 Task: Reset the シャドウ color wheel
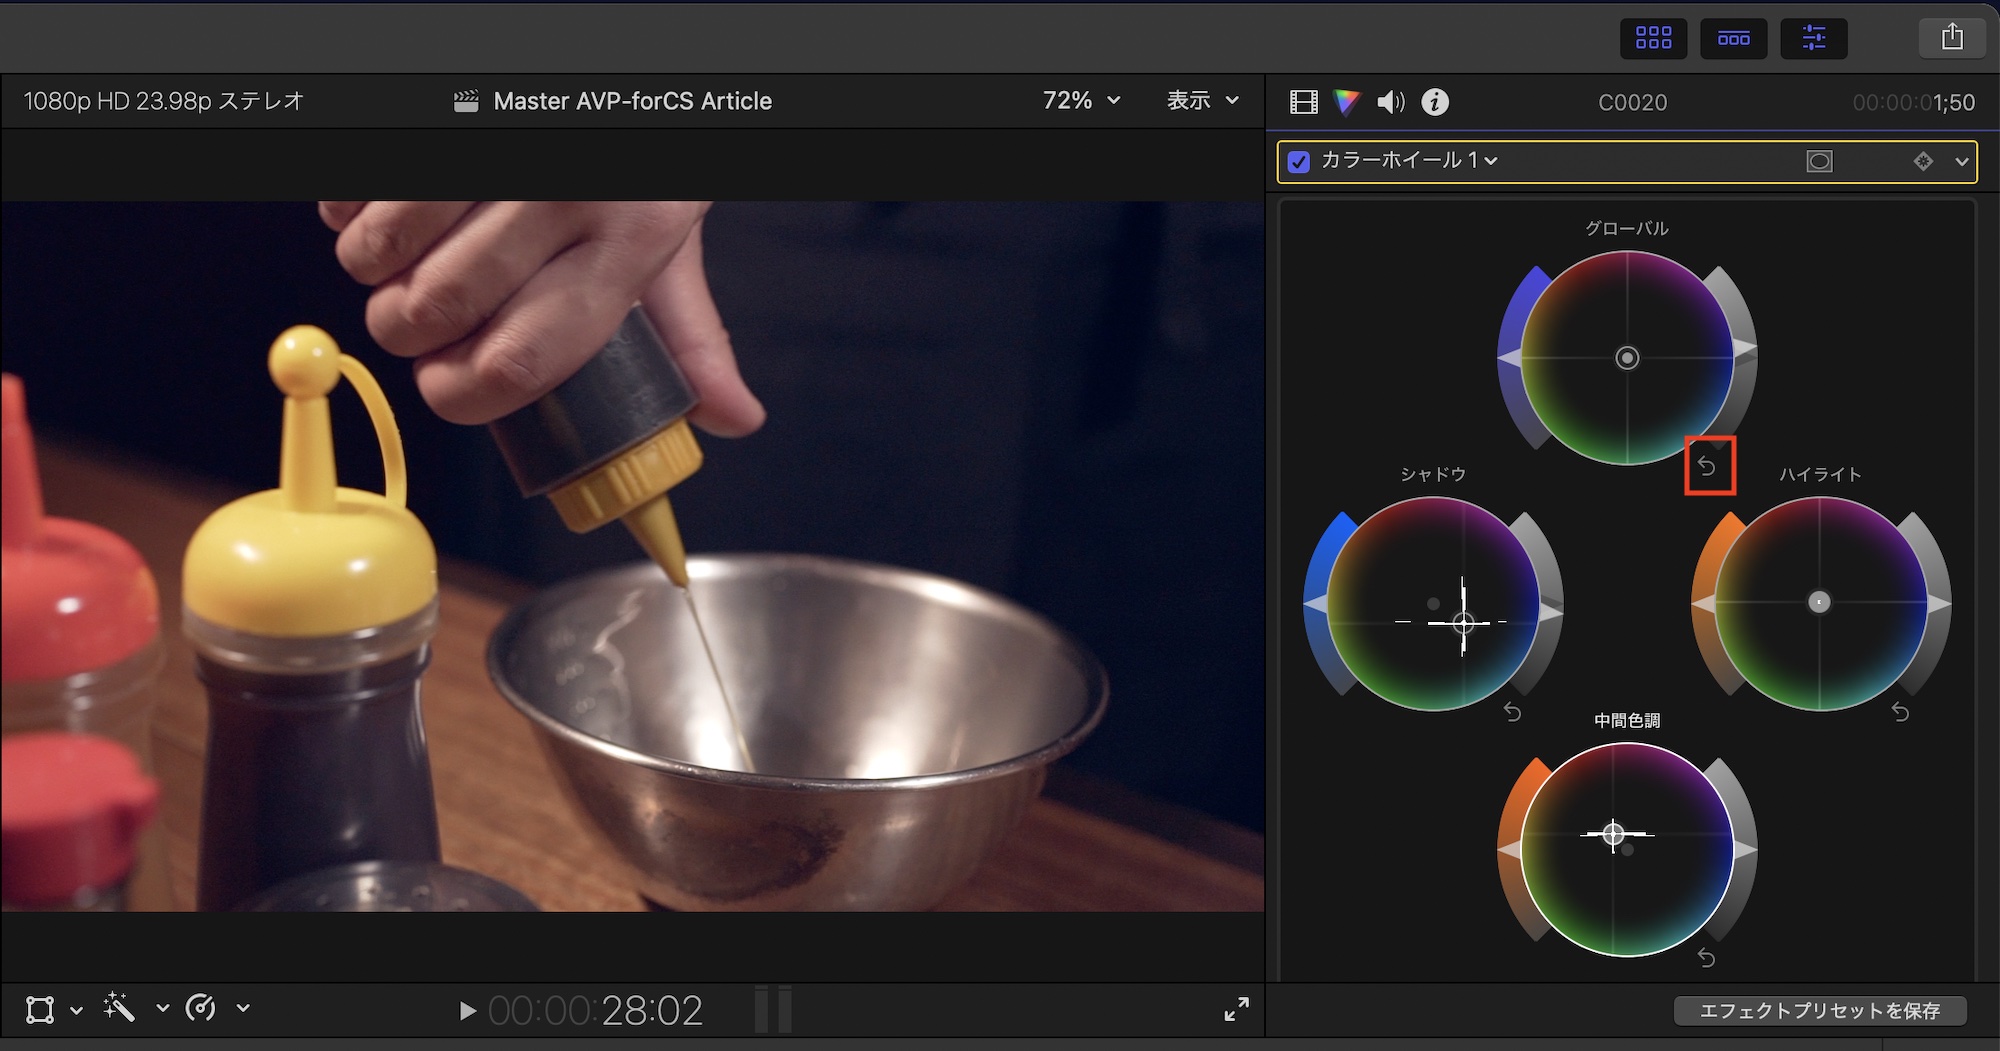click(1513, 712)
